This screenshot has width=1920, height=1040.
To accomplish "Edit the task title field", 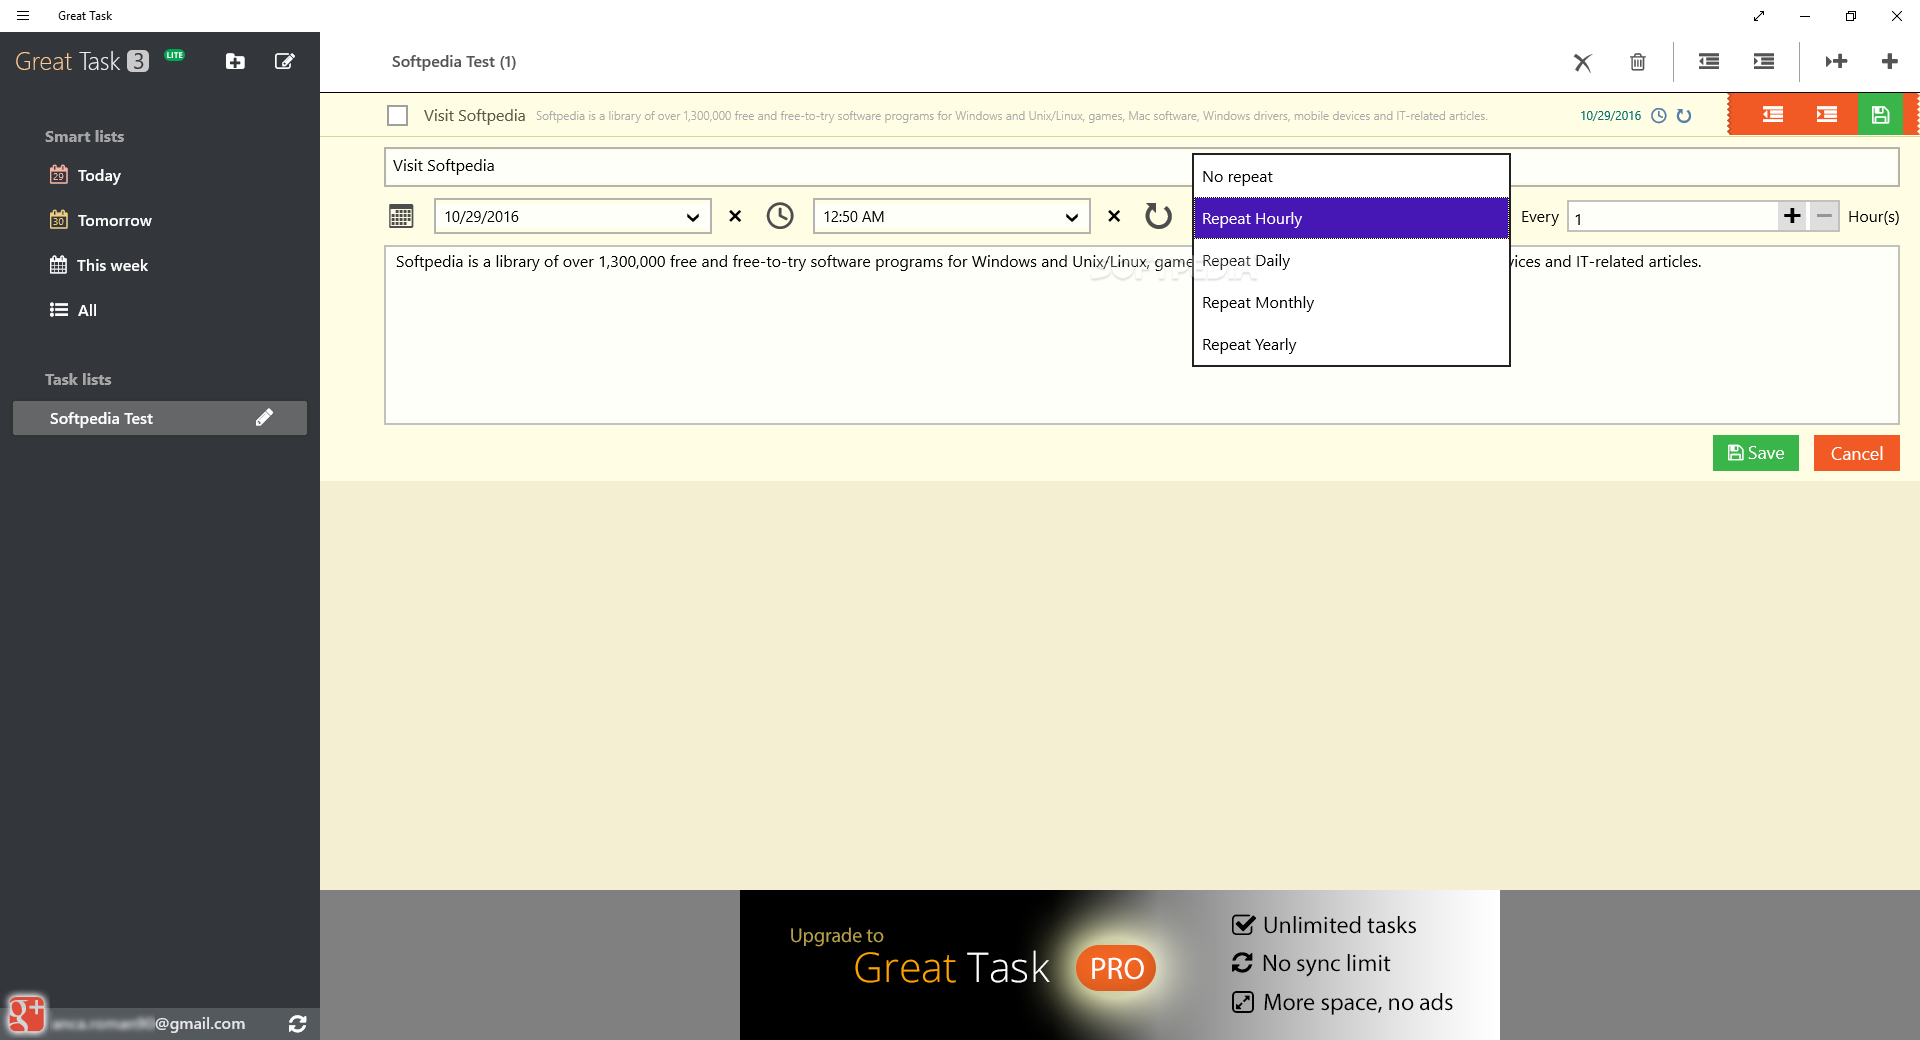I will pyautogui.click(x=788, y=166).
